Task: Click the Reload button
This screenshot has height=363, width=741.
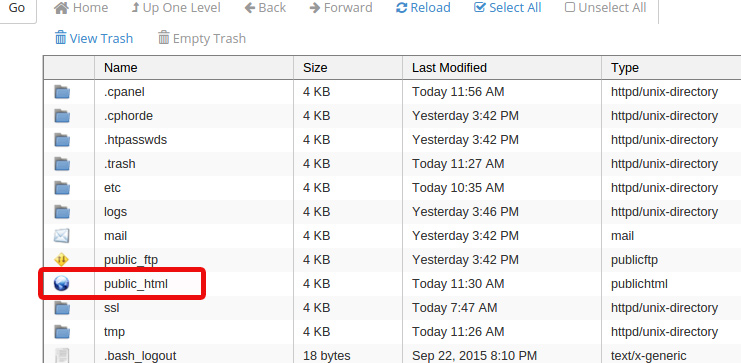Action: coord(423,8)
